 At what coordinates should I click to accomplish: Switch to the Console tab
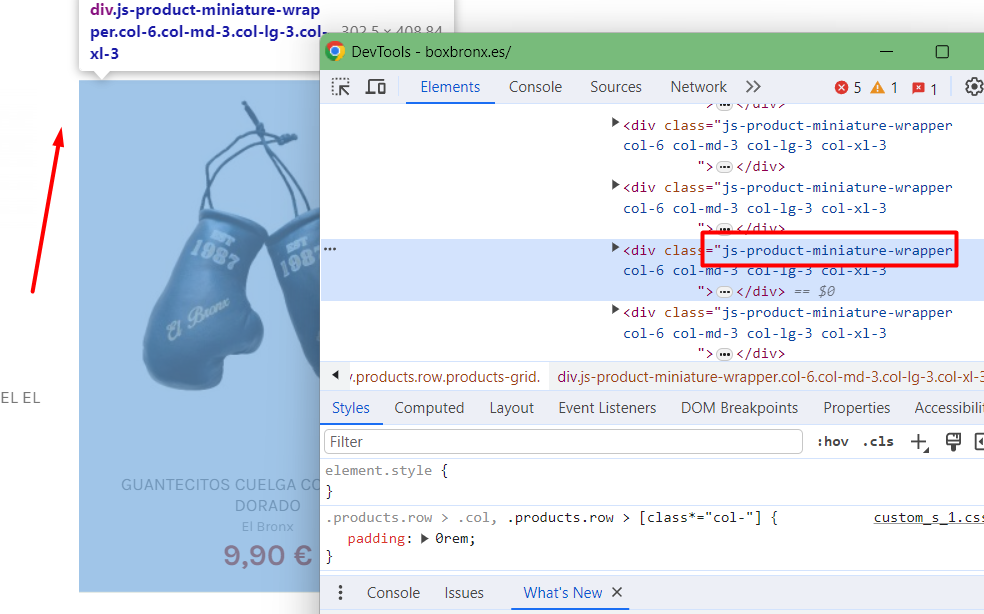click(x=535, y=87)
